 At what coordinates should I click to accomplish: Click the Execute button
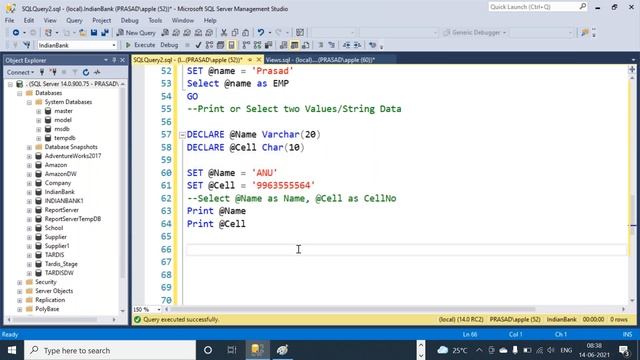click(x=140, y=45)
